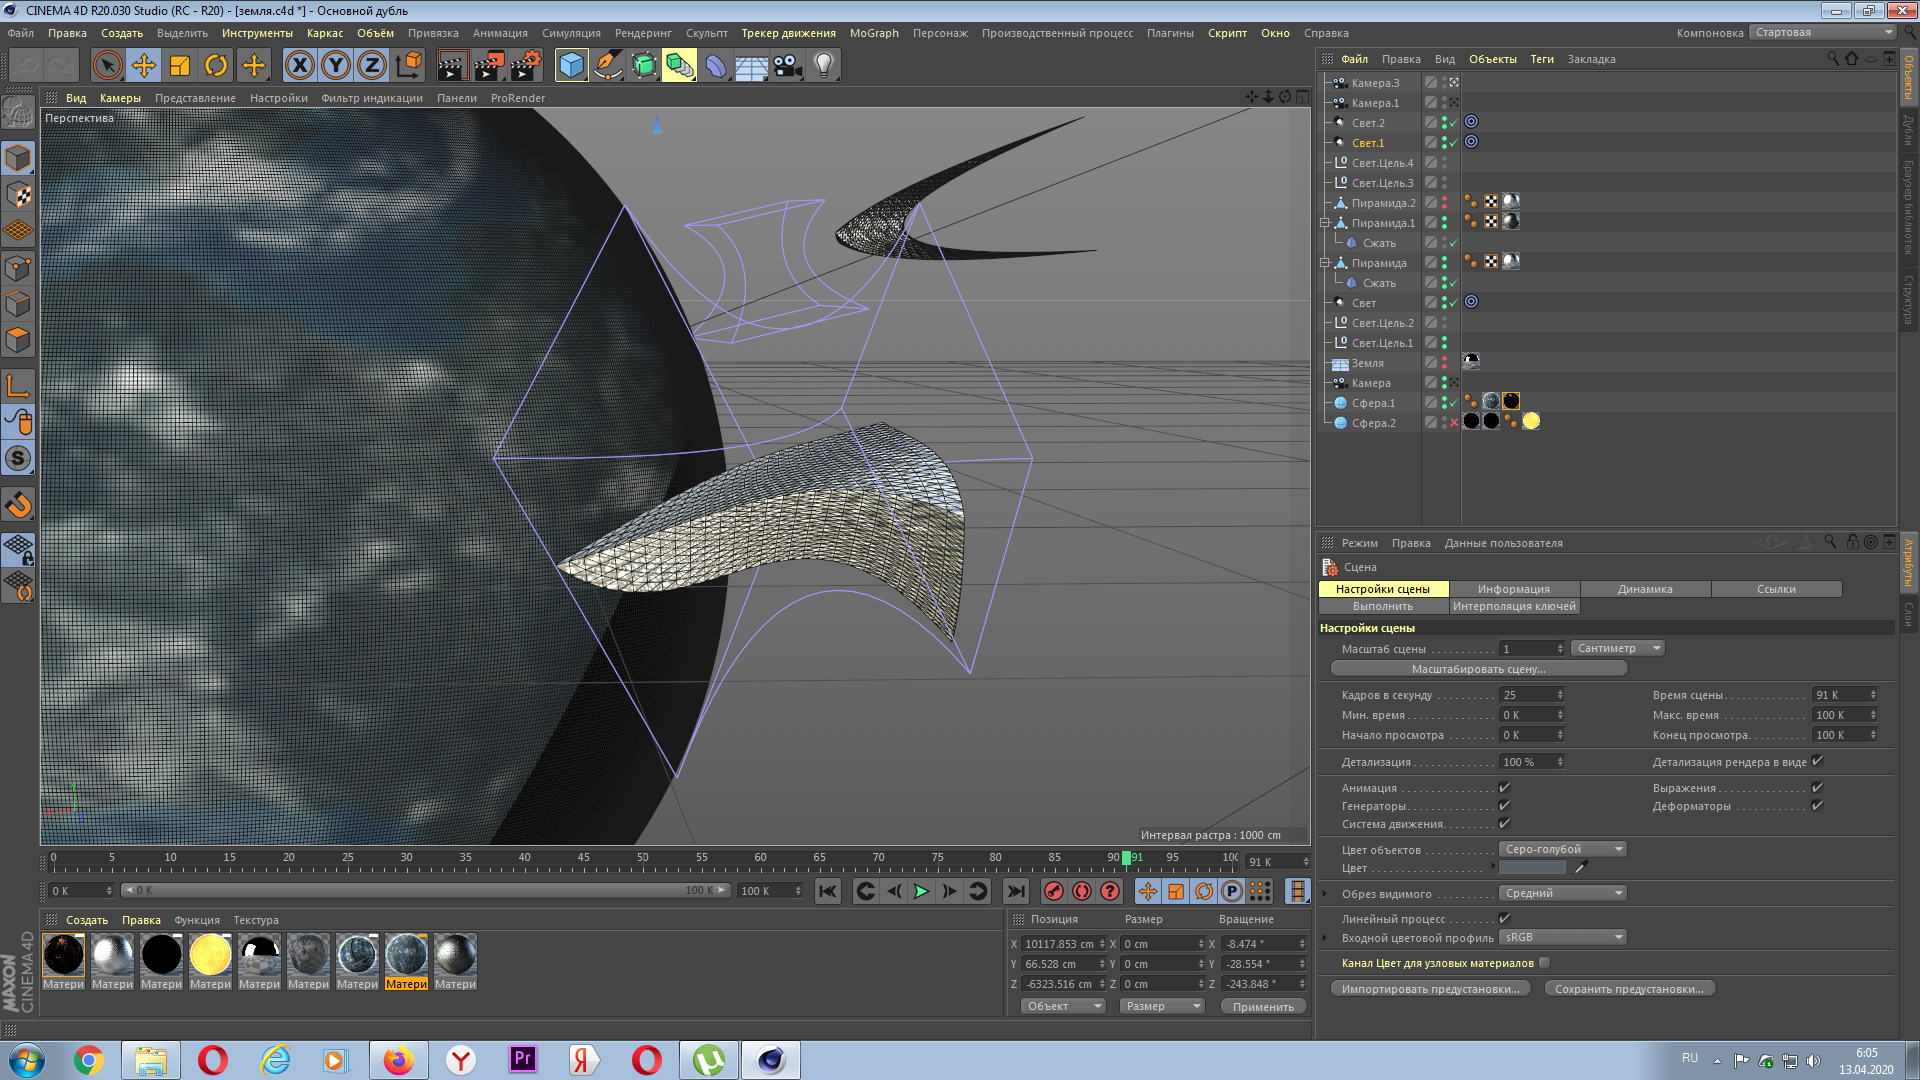Image resolution: width=1920 pixels, height=1080 pixels.
Task: Add a Light object bulb icon
Action: coord(823,66)
